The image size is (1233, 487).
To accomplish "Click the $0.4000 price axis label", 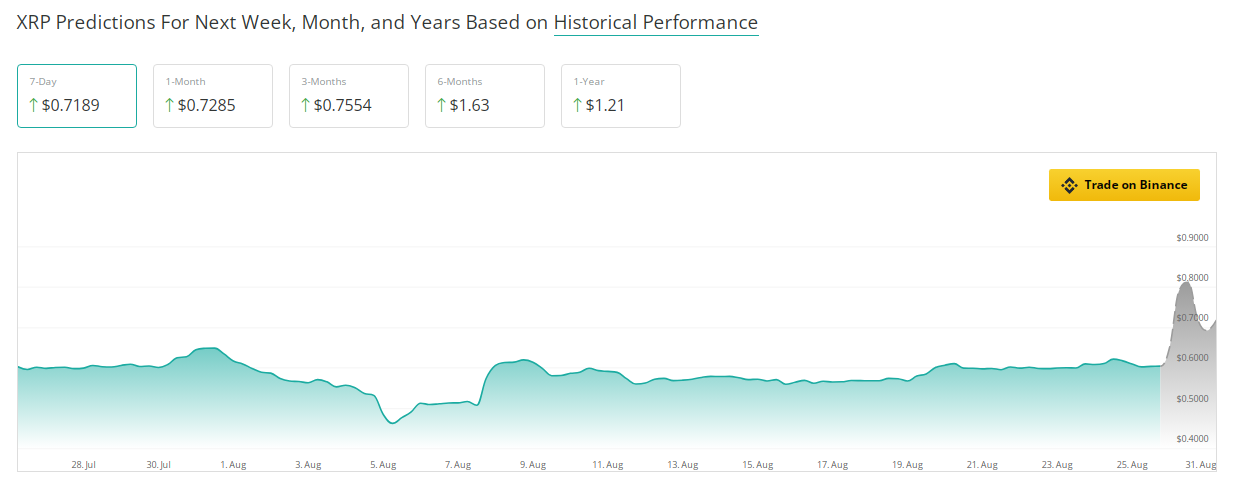I will (1192, 439).
